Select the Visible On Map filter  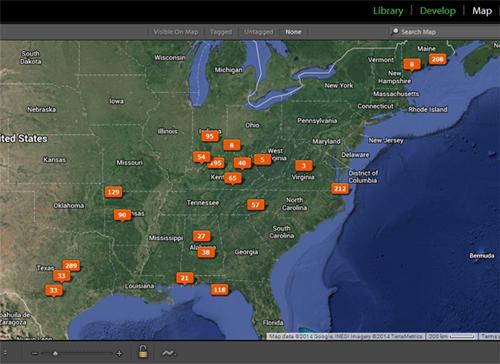coord(176,32)
